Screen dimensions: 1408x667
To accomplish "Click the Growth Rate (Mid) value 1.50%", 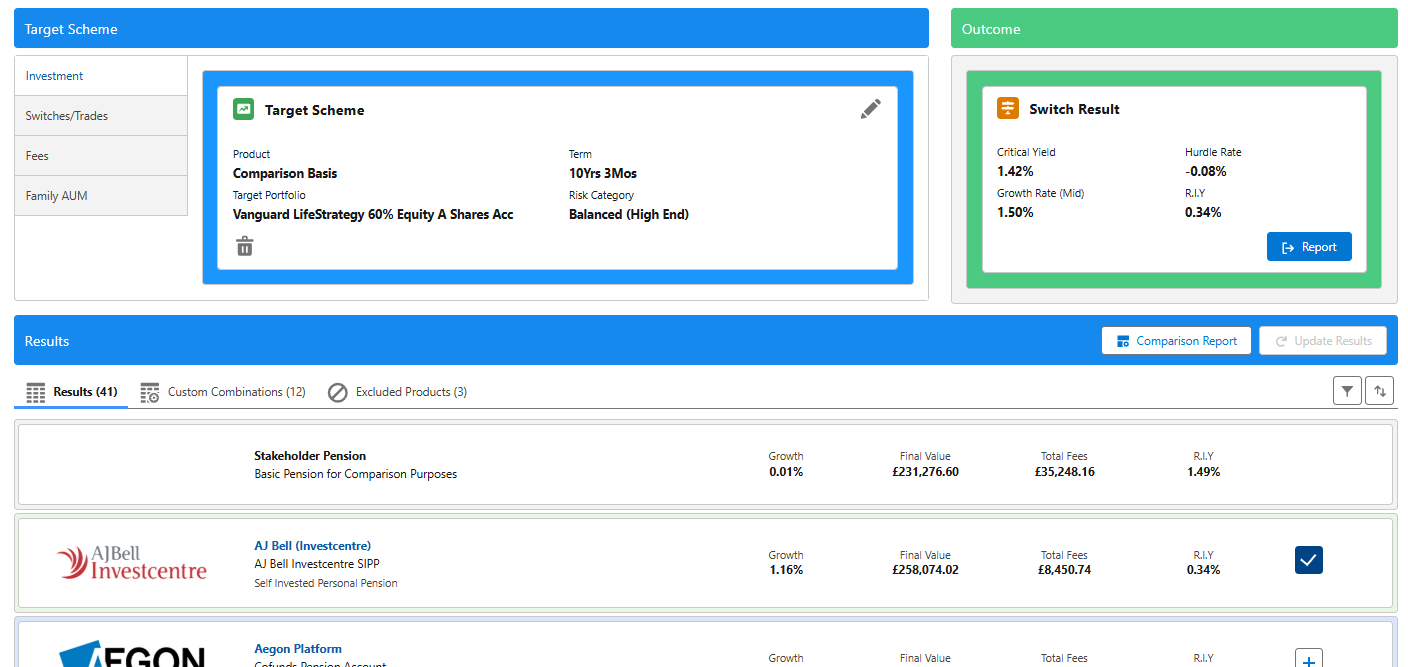I will [x=1015, y=212].
